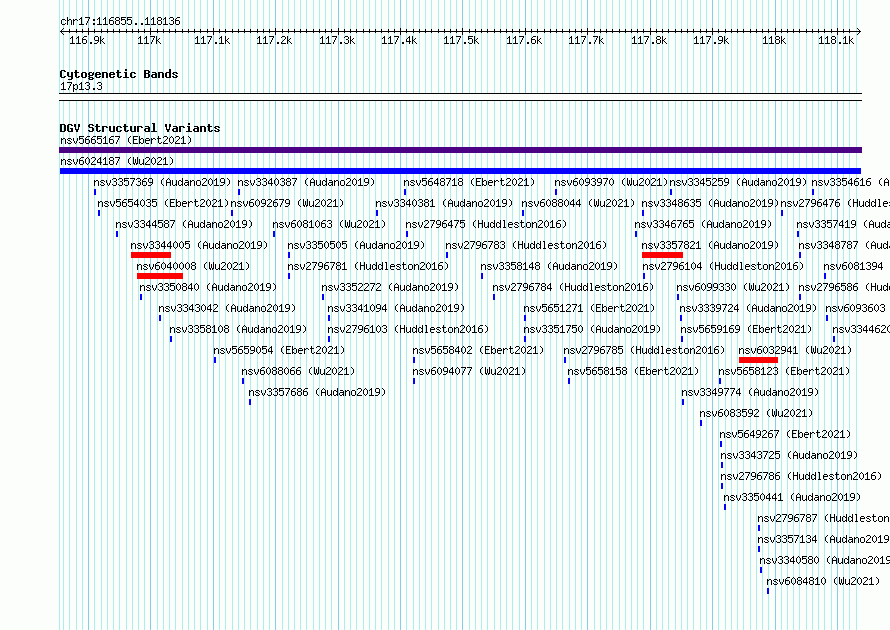Open nsv6094077 (Wu2021) entry
The image size is (890, 630).
pos(469,371)
